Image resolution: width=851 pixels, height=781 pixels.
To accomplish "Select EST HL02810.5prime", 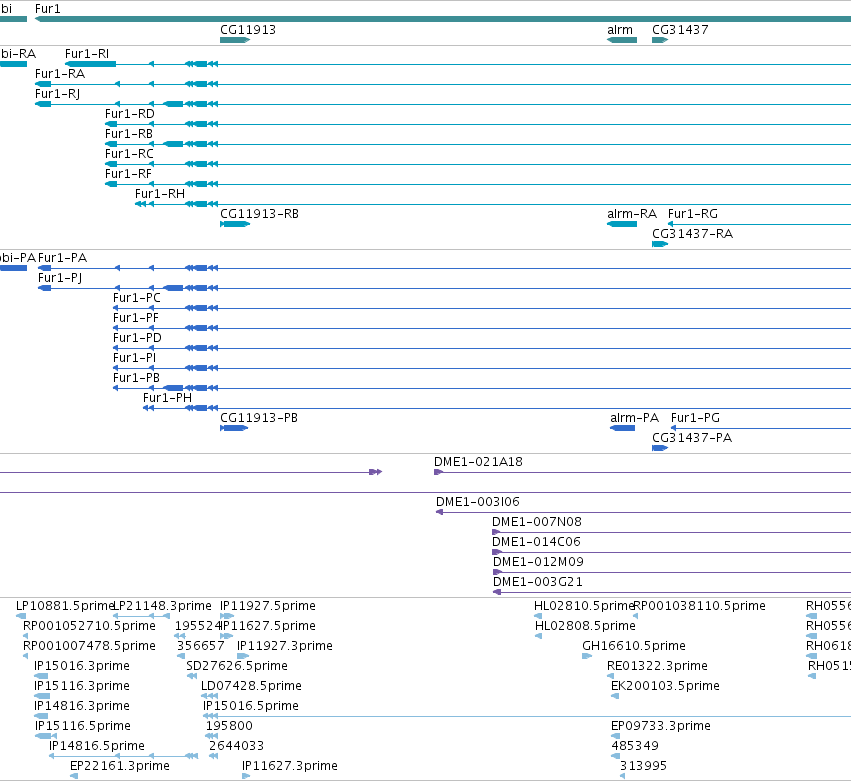I will 538,616.
